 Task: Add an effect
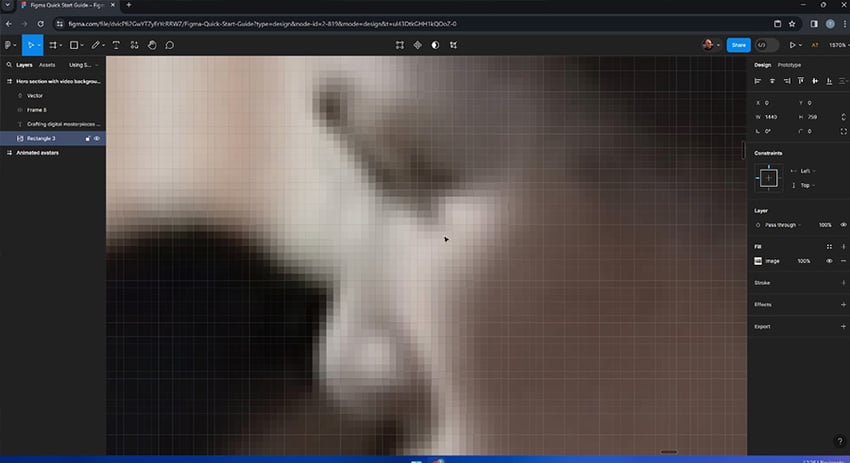tap(843, 305)
